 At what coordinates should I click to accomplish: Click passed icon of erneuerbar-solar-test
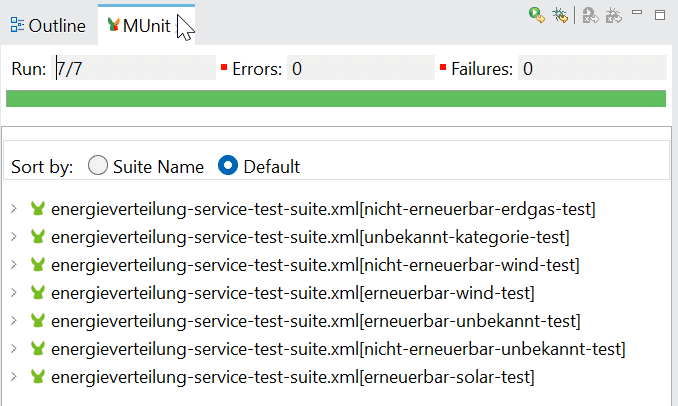click(38, 376)
